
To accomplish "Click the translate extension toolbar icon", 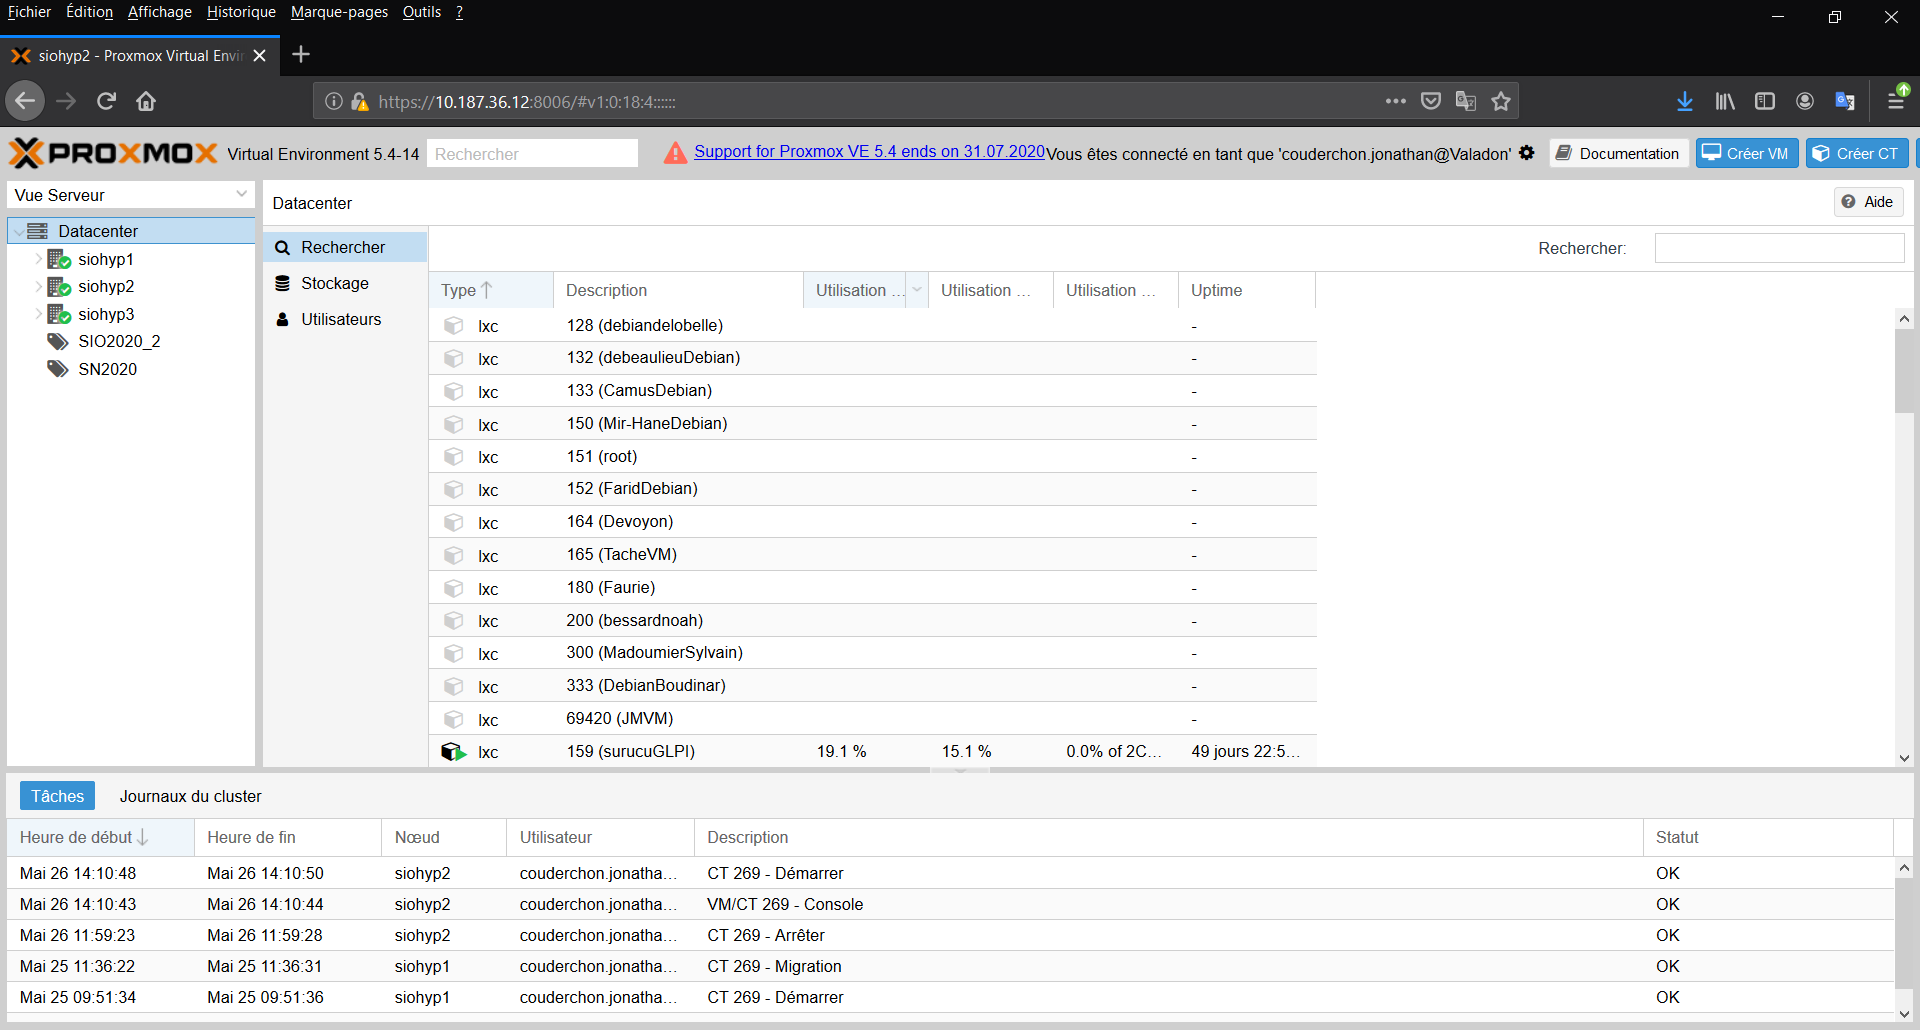I will (1845, 101).
